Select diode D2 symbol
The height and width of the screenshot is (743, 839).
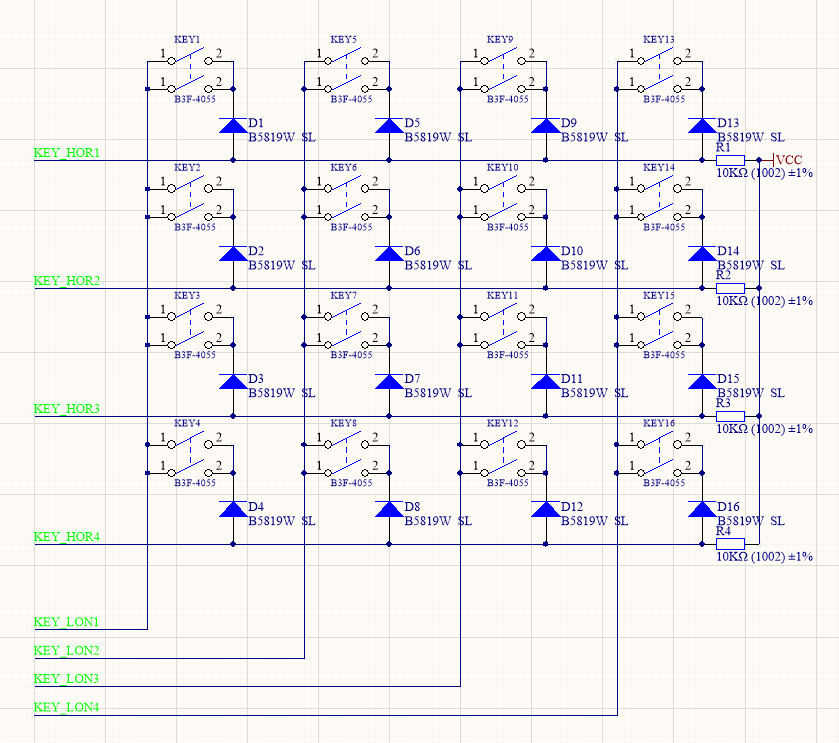[x=233, y=254]
